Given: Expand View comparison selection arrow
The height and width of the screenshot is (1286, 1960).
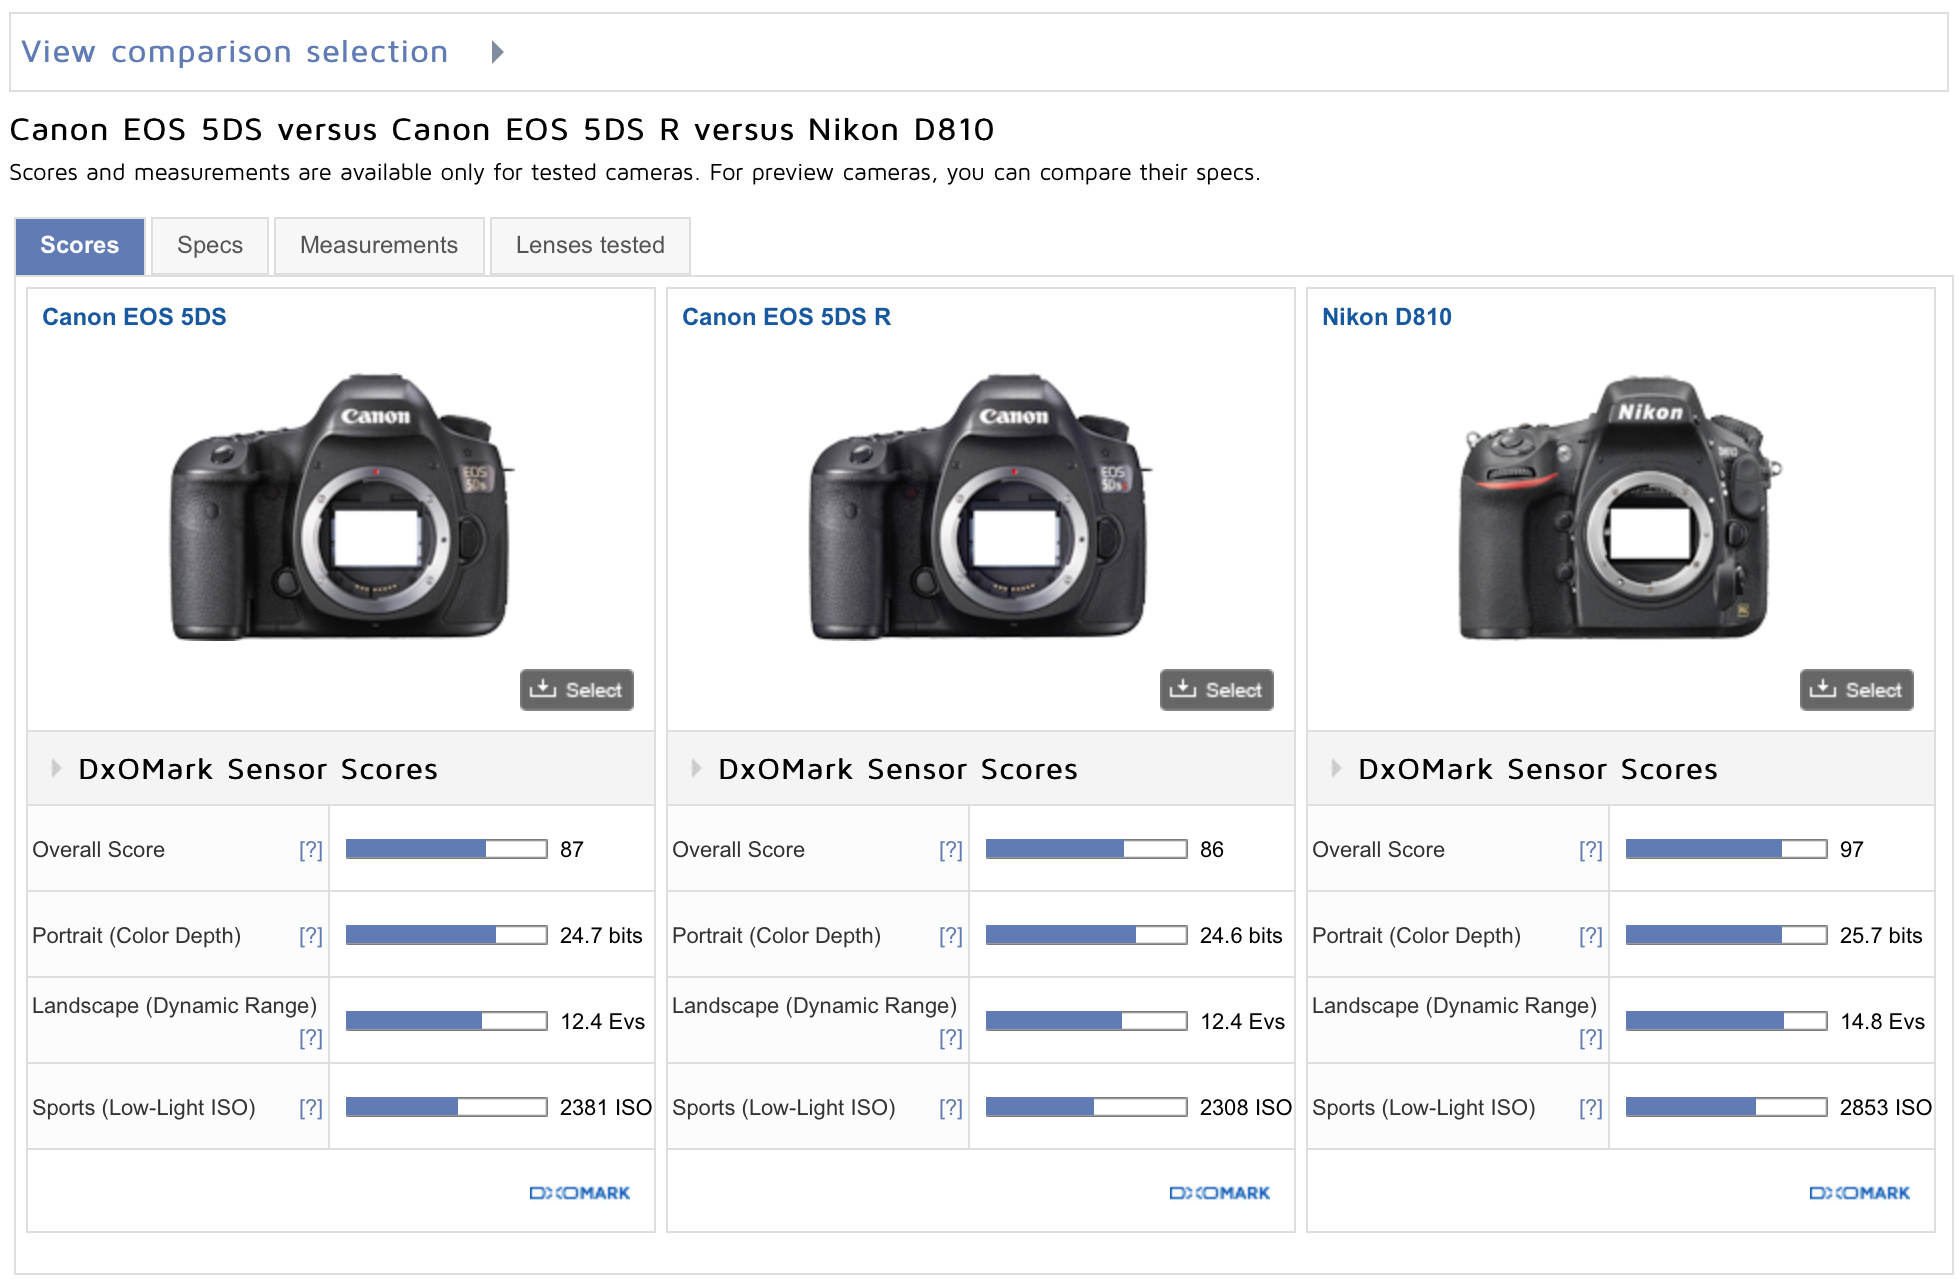Looking at the screenshot, I should 497,52.
